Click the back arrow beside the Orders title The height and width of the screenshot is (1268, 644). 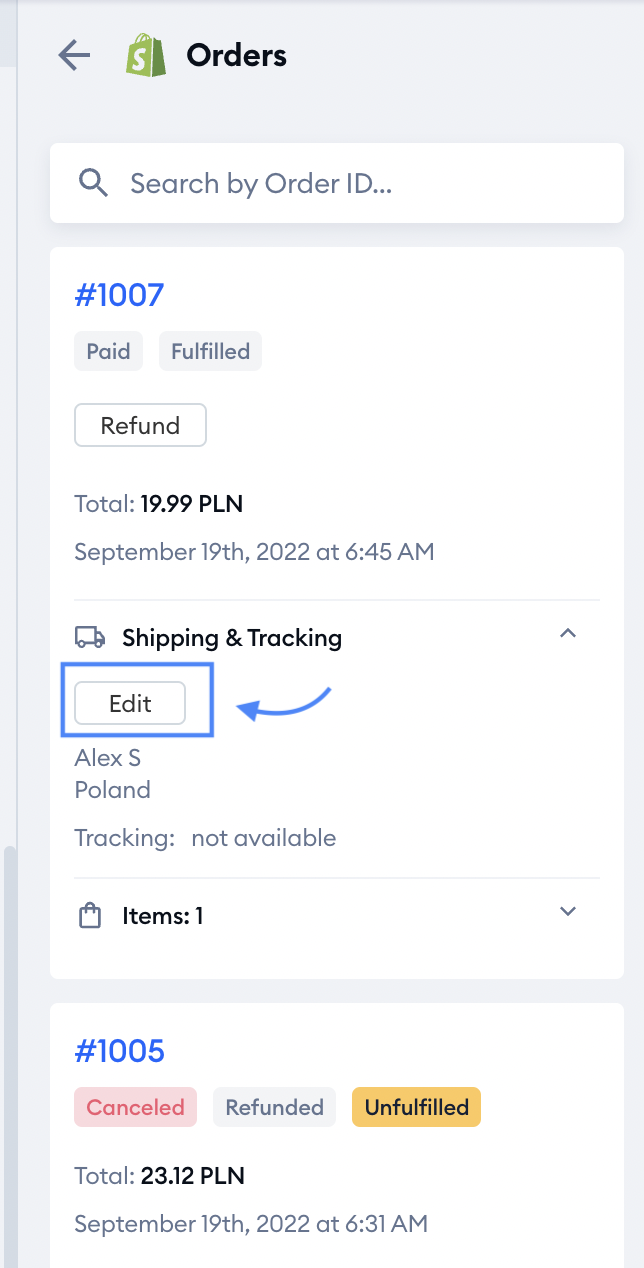(x=73, y=55)
